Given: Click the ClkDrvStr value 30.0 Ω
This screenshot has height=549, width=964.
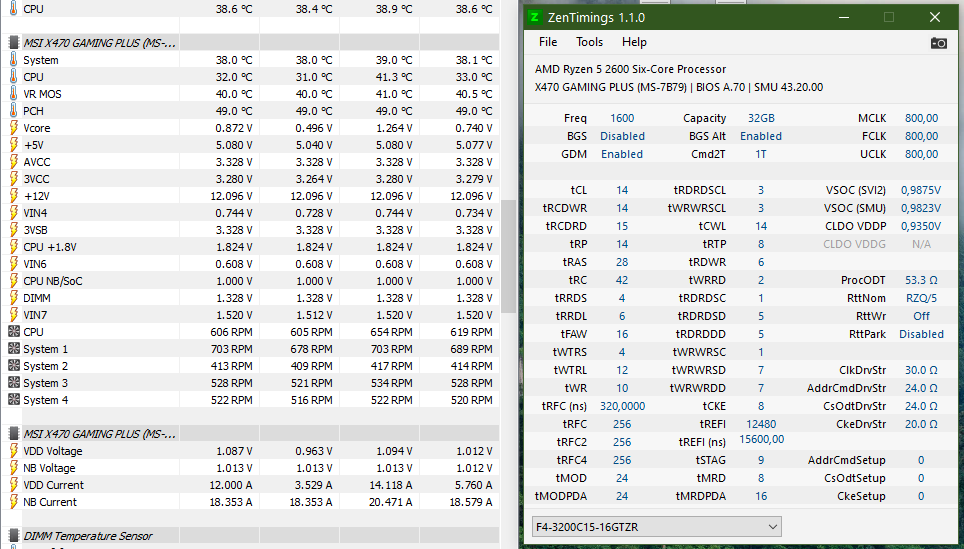Looking at the screenshot, I should [x=921, y=370].
